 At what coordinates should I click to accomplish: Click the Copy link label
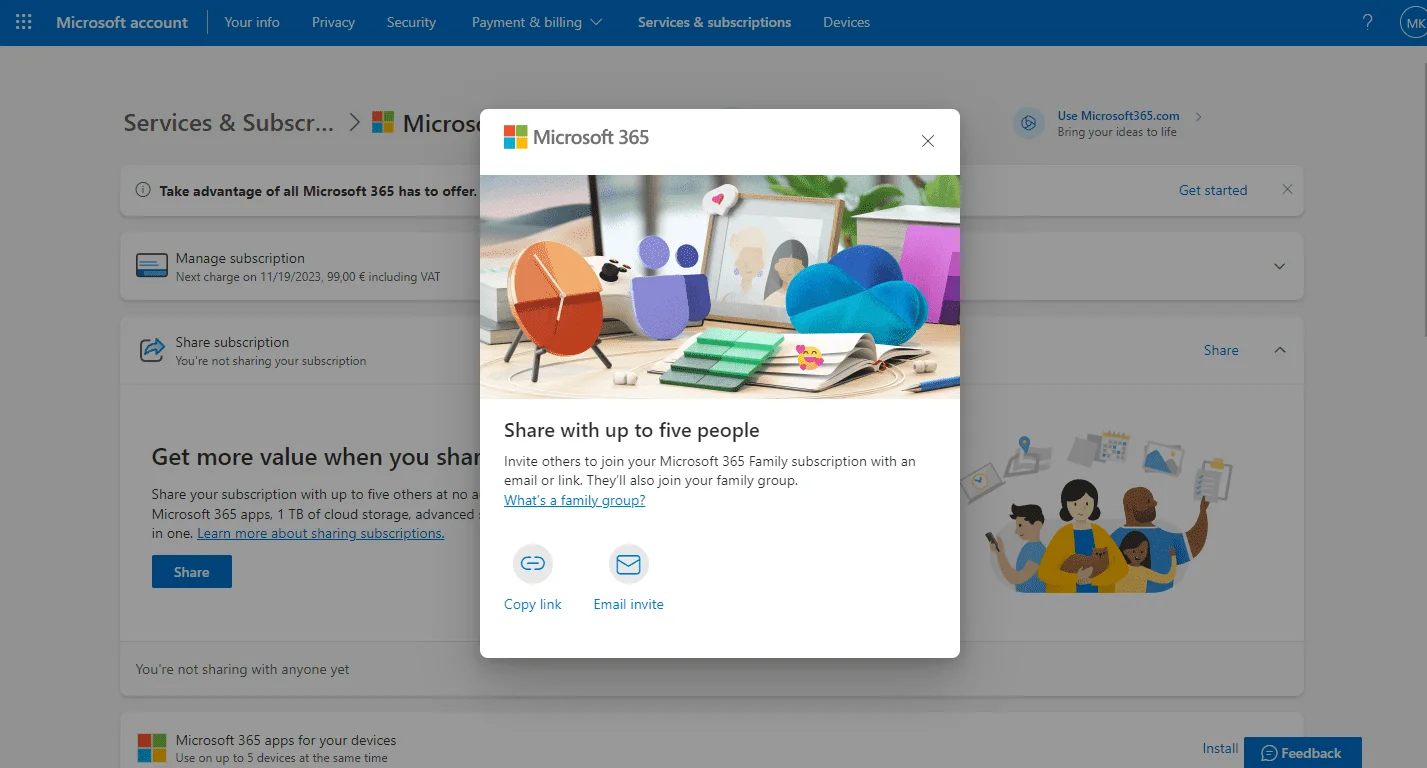533,604
